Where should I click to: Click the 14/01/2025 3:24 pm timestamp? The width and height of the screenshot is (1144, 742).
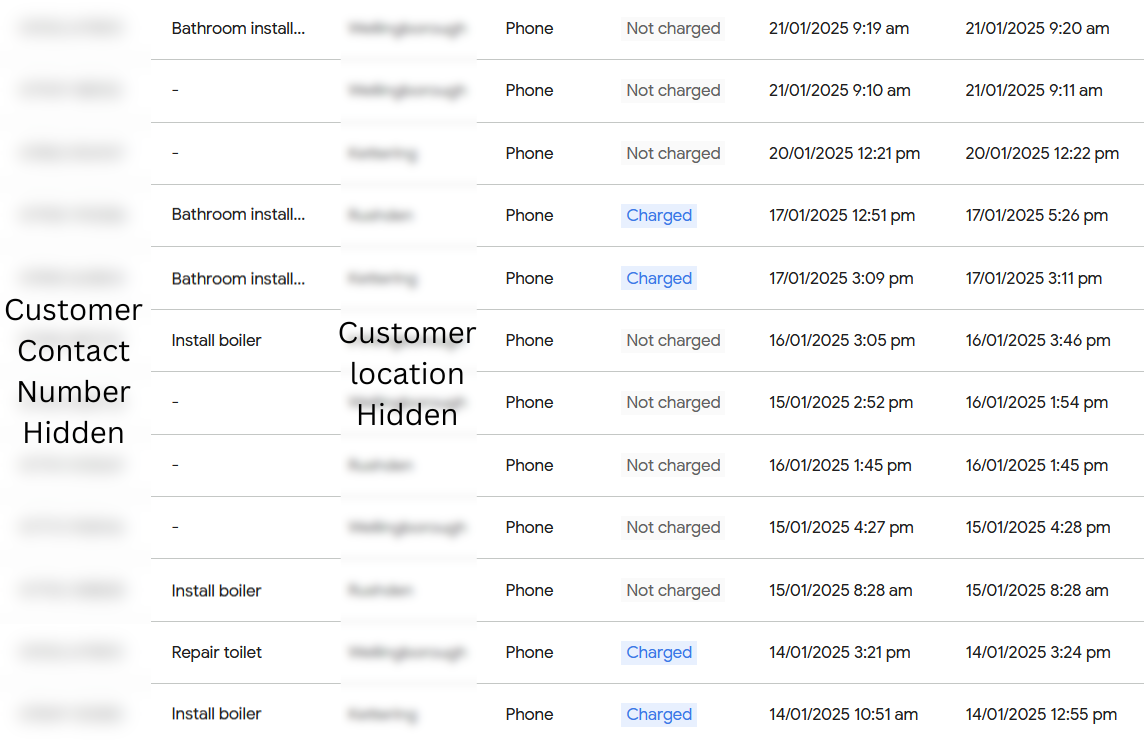1037,652
